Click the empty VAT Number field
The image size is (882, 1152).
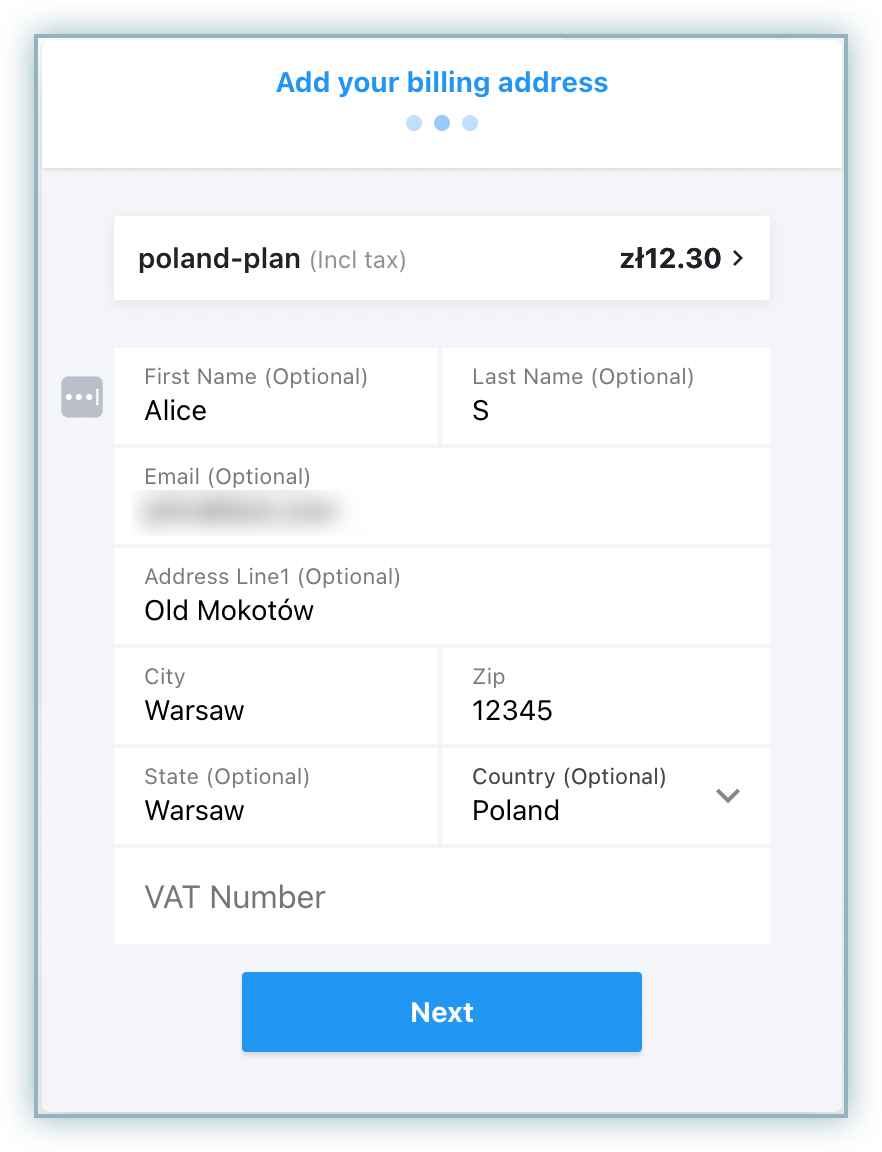[441, 897]
